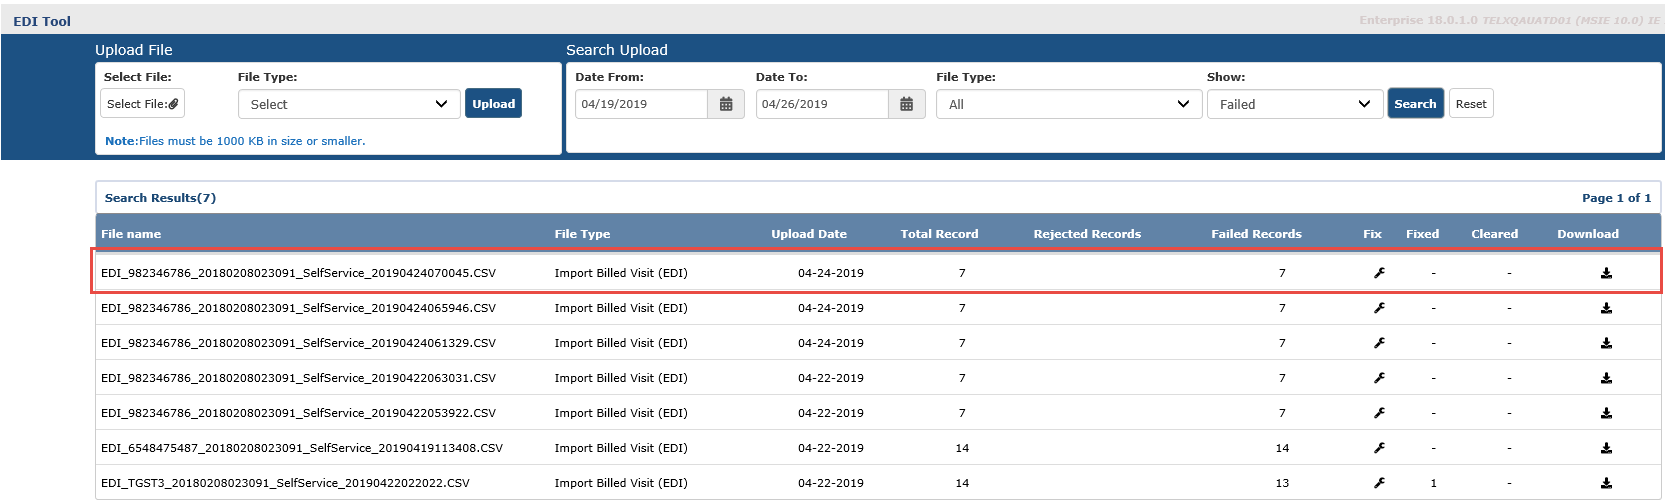The width and height of the screenshot is (1665, 504).
Task: Open the Date To calendar picker
Action: [906, 104]
